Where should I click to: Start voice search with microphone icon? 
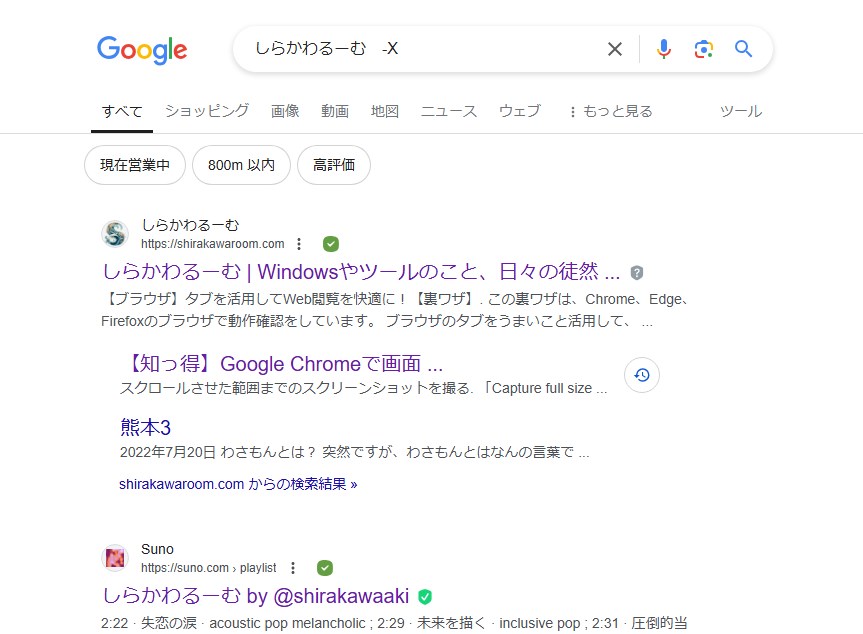[x=664, y=49]
